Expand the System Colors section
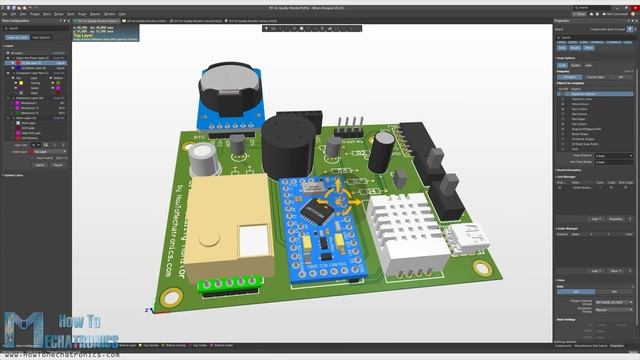Viewport: 640px width, 360px height. [4, 175]
